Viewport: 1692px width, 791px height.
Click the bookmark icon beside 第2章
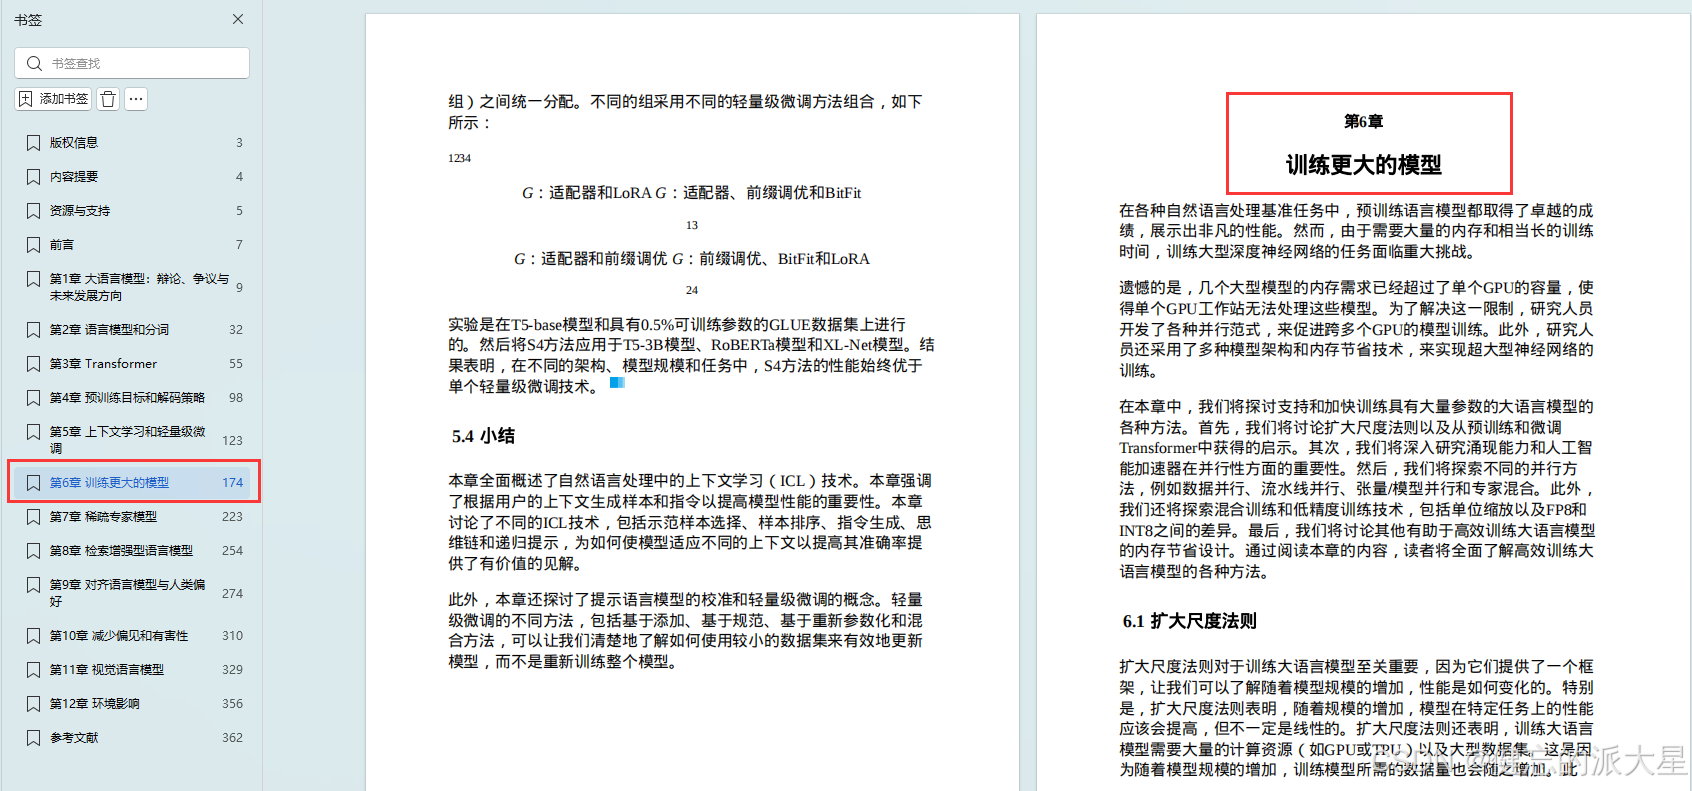(x=33, y=330)
